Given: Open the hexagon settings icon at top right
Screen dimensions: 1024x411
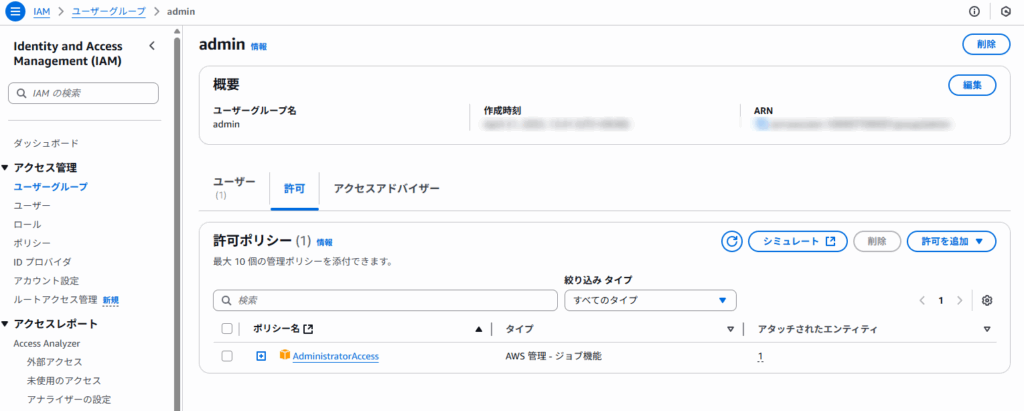Looking at the screenshot, I should [x=1006, y=12].
